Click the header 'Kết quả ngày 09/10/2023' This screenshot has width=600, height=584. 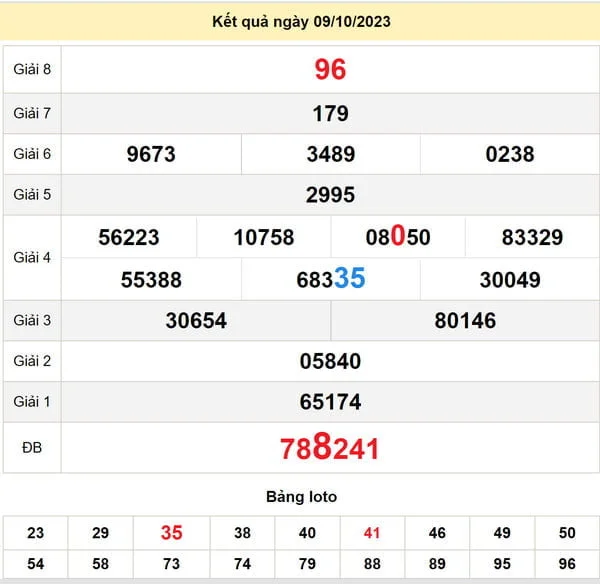click(300, 22)
